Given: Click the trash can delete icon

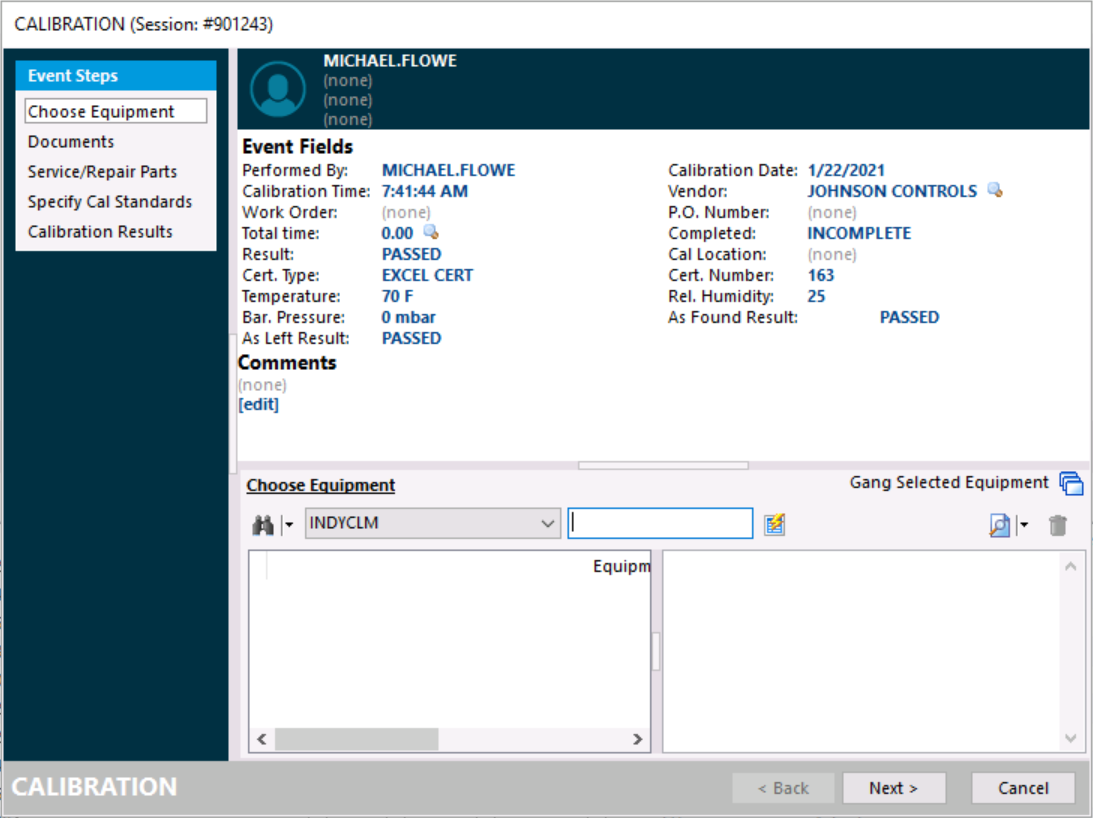Looking at the screenshot, I should pos(1058,525).
